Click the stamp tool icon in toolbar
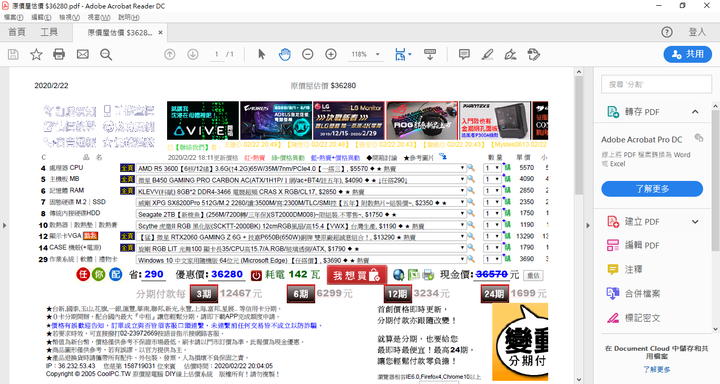720x384 pixels. pyautogui.click(x=534, y=54)
